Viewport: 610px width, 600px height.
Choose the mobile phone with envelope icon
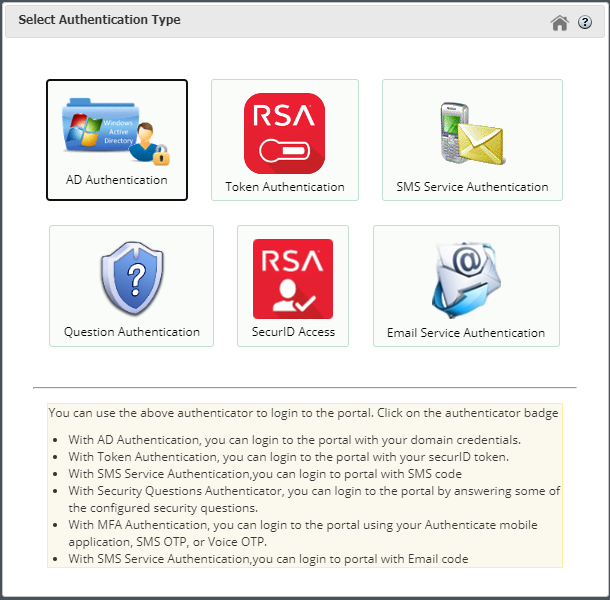(472, 134)
